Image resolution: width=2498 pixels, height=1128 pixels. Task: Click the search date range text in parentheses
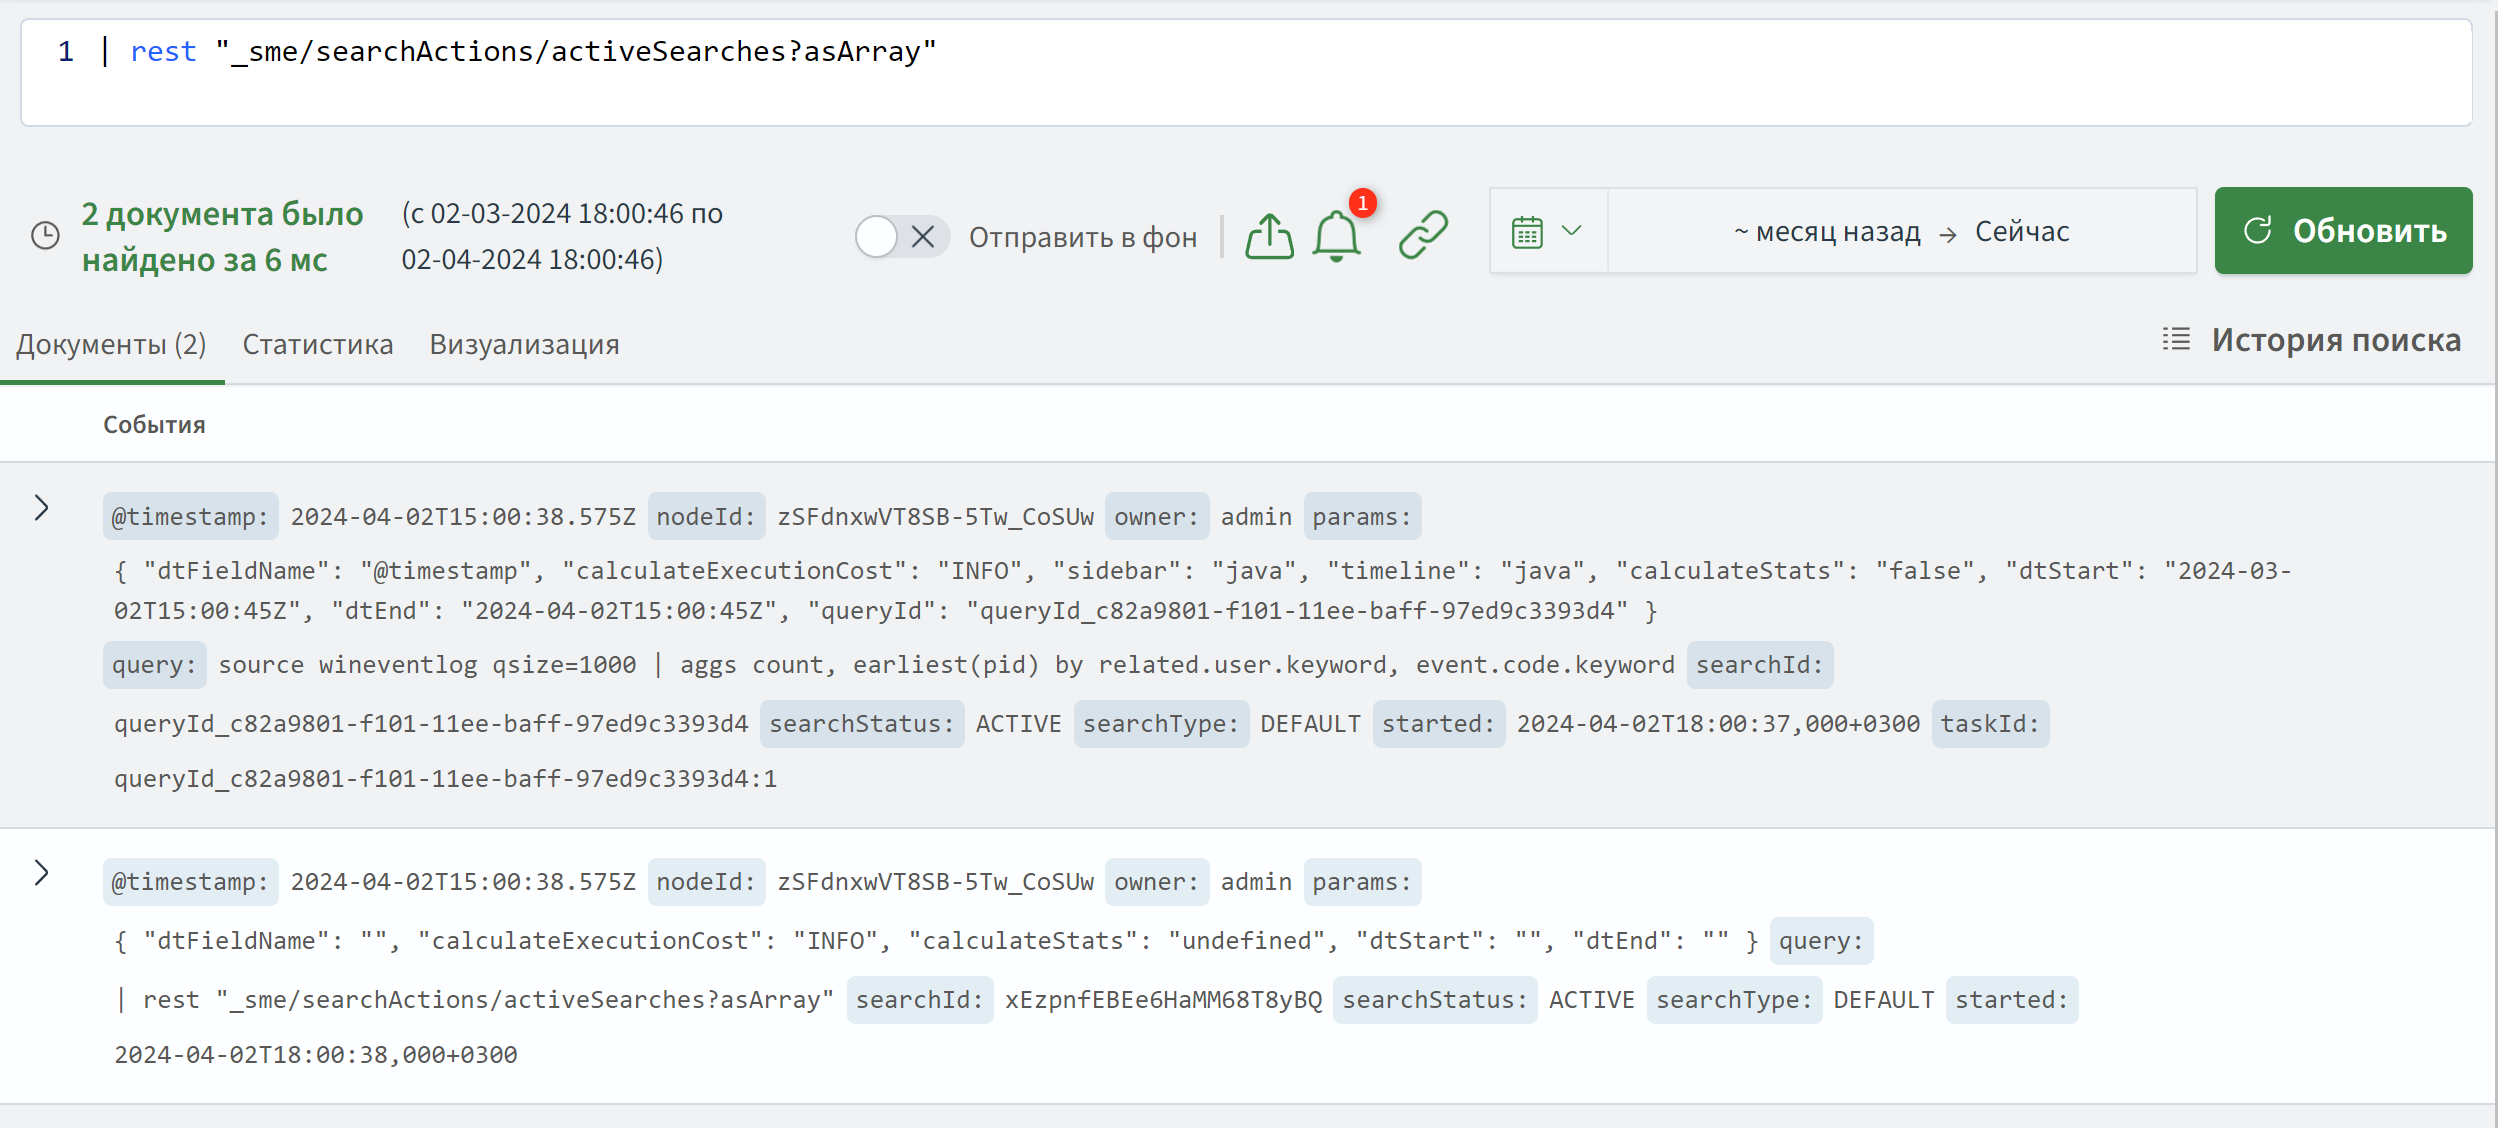click(562, 237)
